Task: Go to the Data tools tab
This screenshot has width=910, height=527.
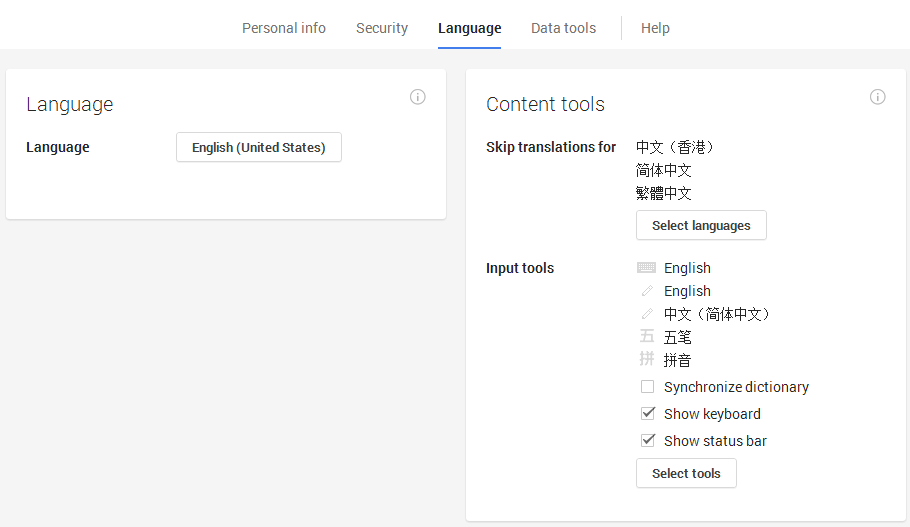Action: [564, 28]
